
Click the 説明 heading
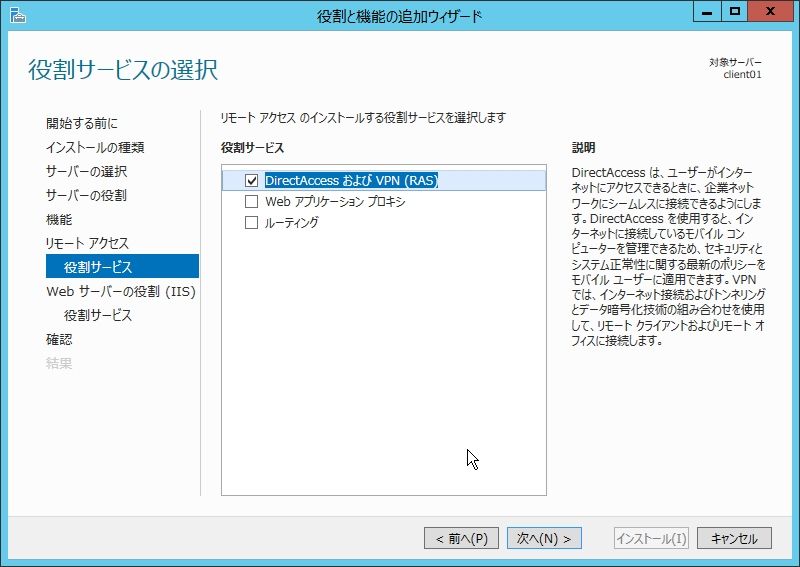pos(583,147)
